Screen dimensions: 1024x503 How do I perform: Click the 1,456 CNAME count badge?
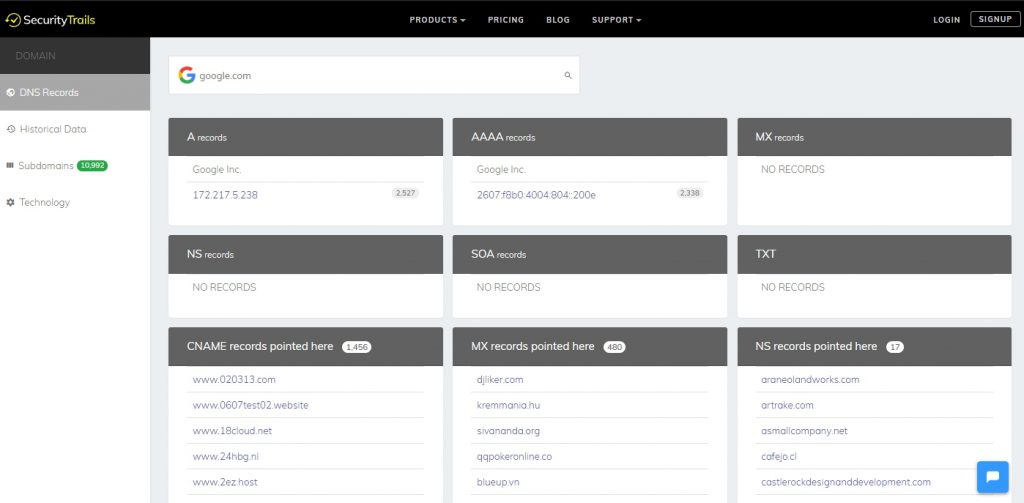click(357, 347)
